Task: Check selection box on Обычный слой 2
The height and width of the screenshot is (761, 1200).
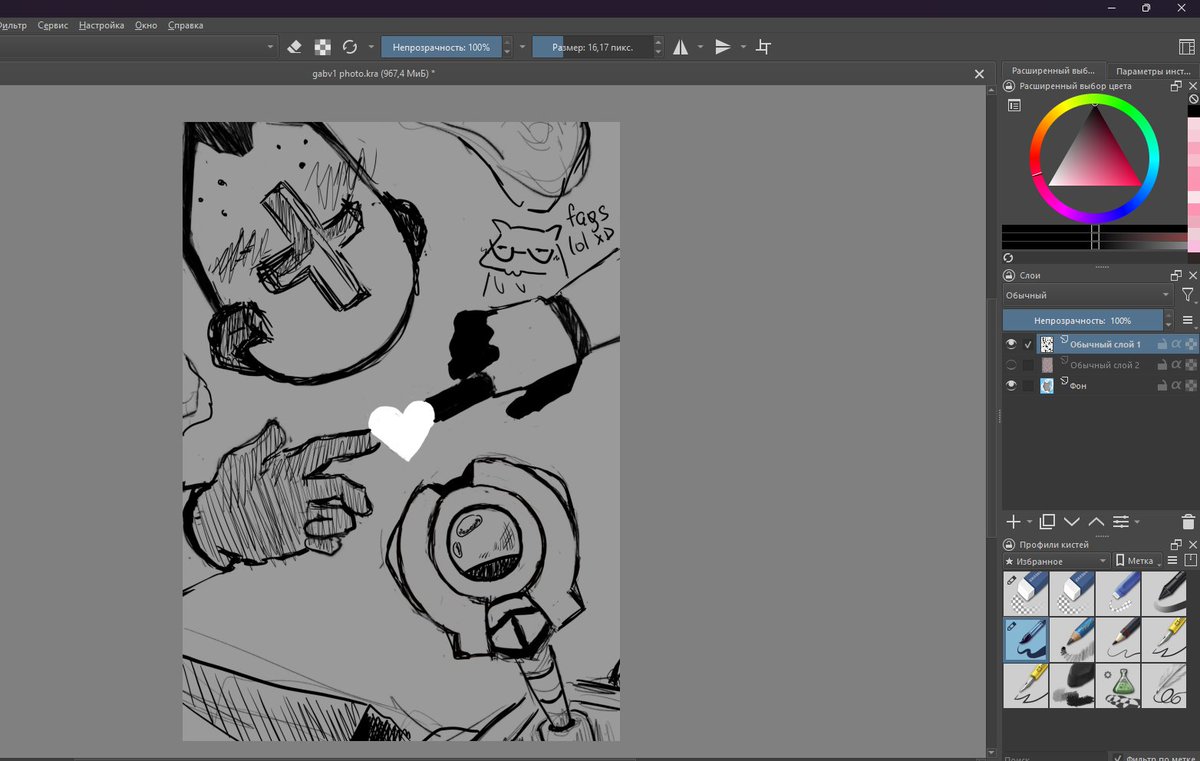Action: (x=1028, y=365)
